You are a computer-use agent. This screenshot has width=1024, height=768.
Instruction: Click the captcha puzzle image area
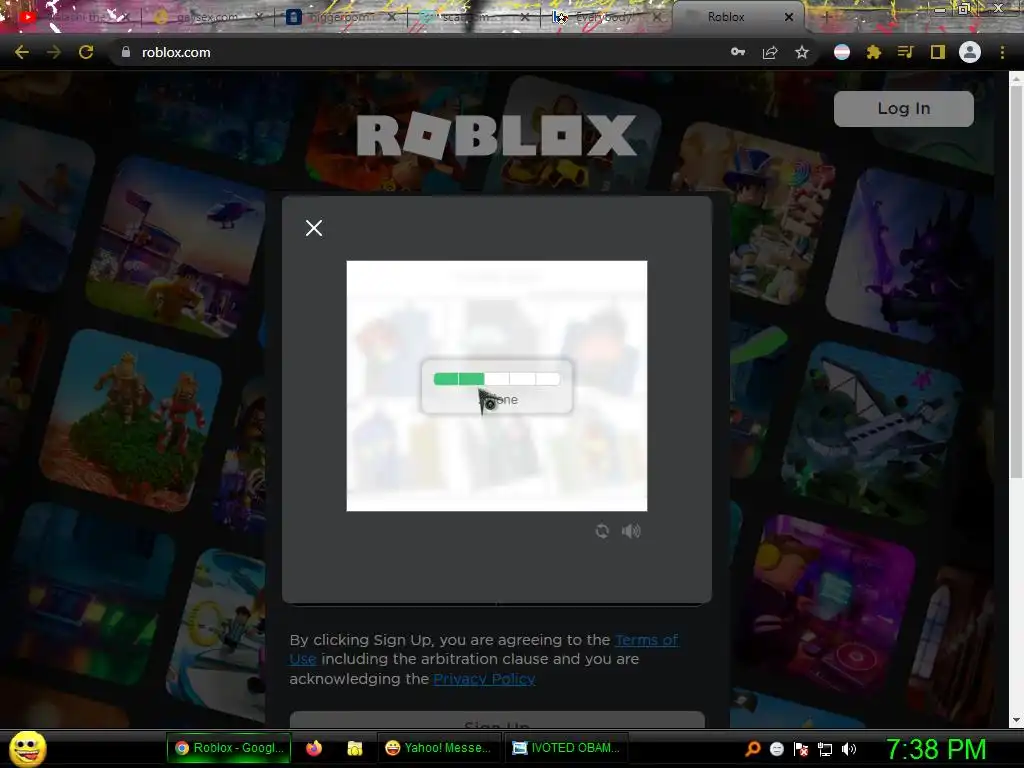pyautogui.click(x=497, y=386)
